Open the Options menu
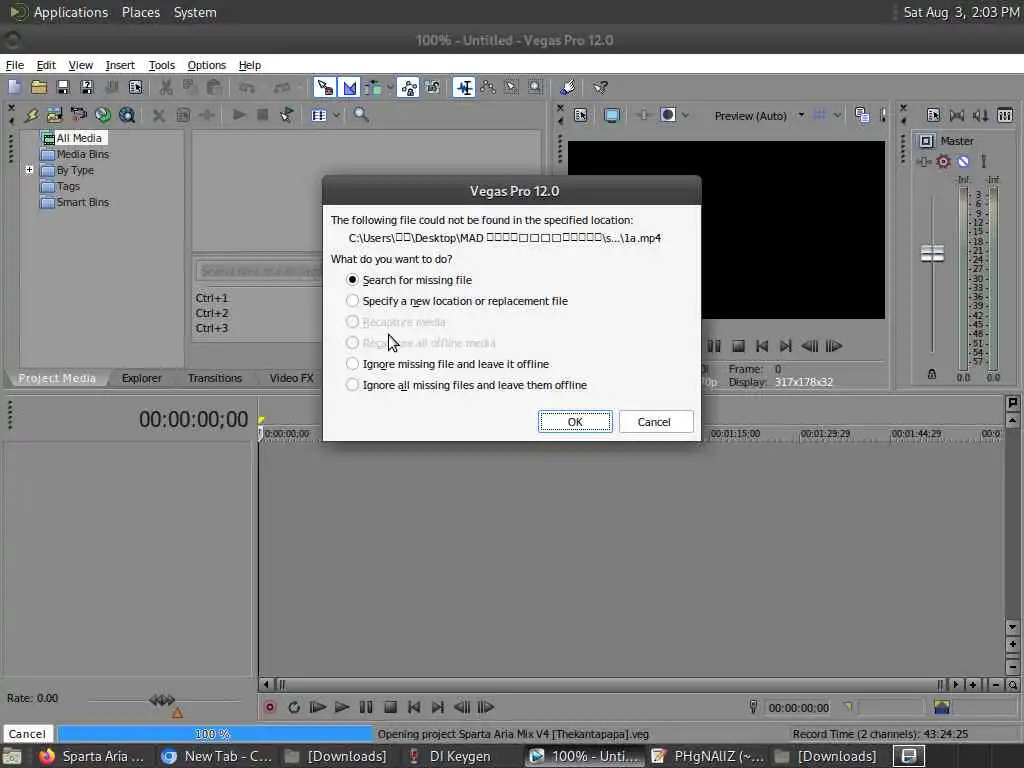This screenshot has height=768, width=1024. (x=206, y=65)
